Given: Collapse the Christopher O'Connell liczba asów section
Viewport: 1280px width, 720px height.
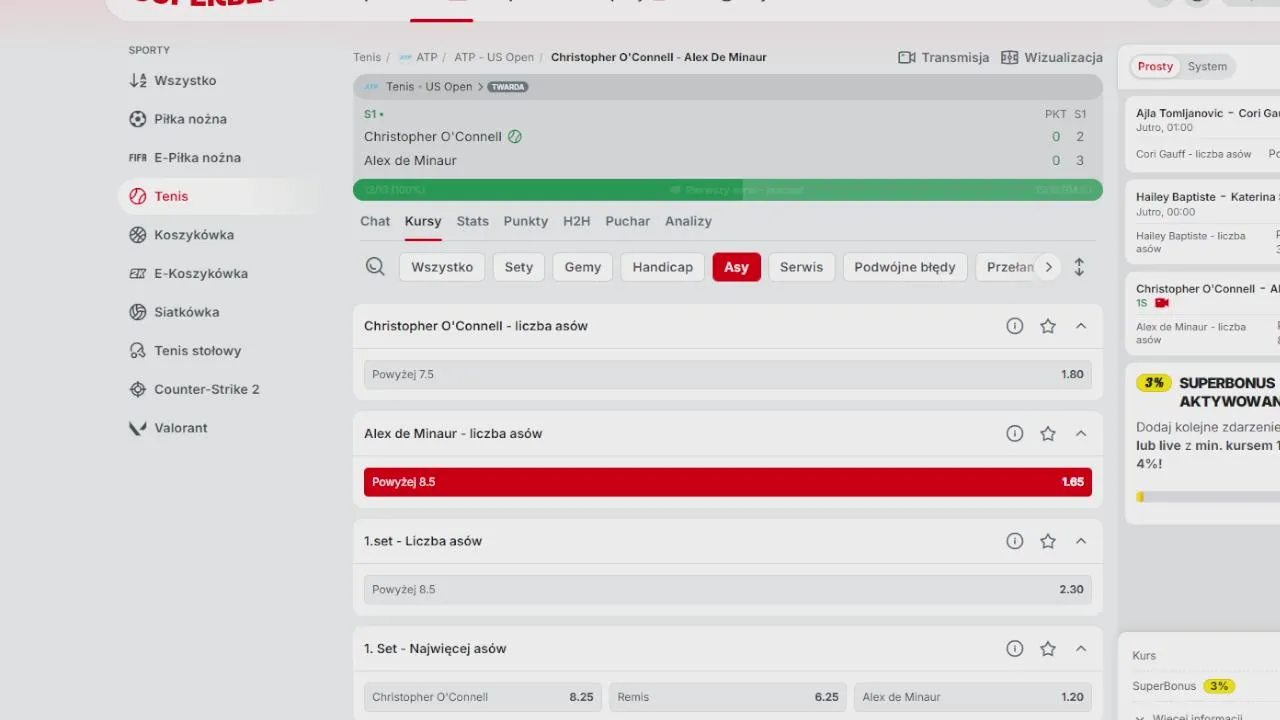Looking at the screenshot, I should point(1081,326).
